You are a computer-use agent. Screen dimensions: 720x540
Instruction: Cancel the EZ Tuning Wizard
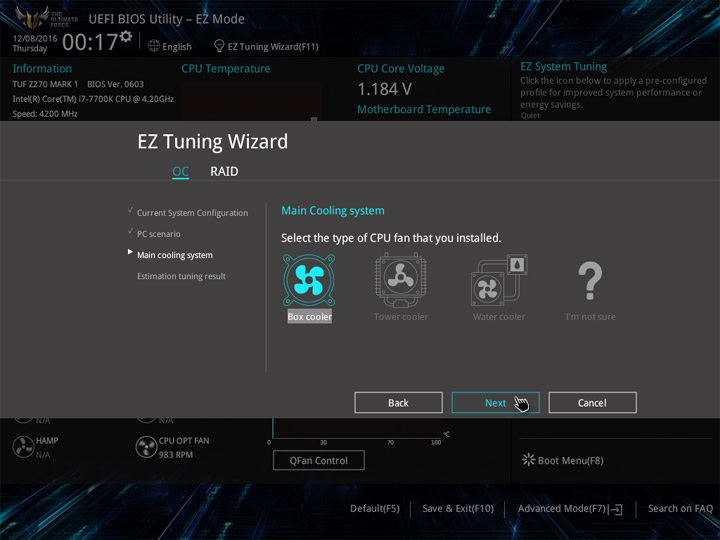pyautogui.click(x=592, y=403)
